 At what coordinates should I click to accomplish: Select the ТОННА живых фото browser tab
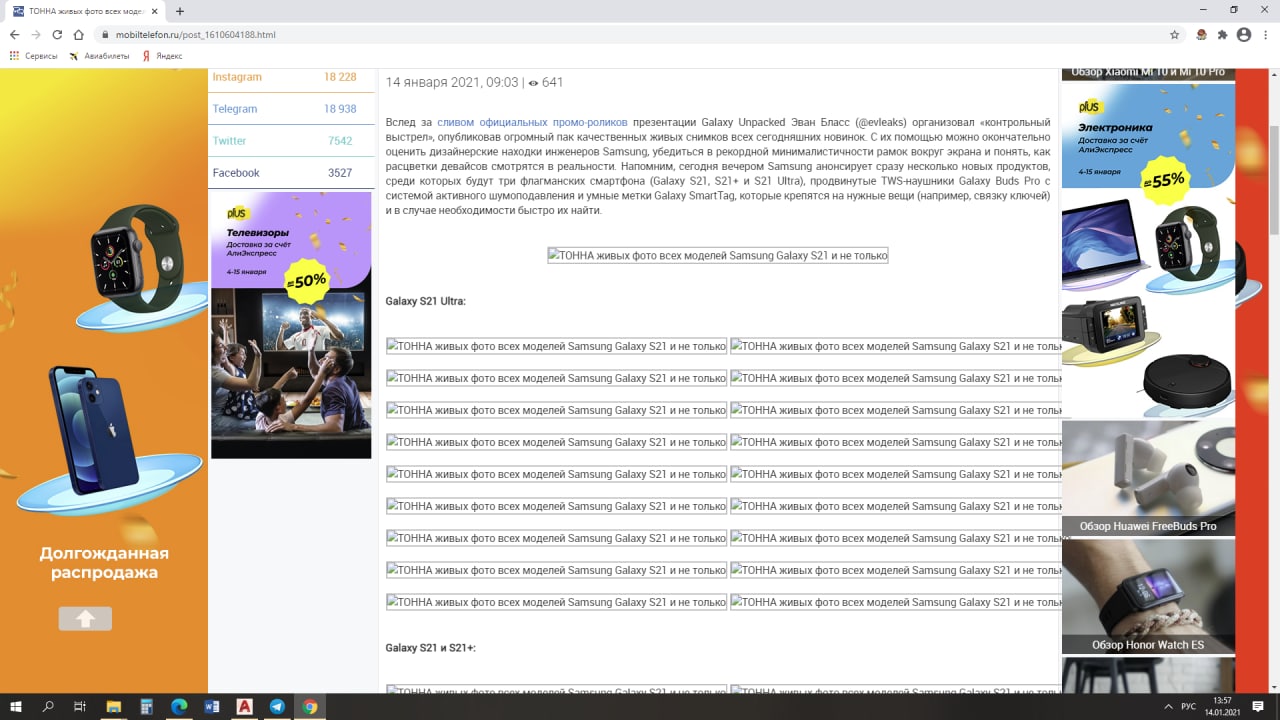(x=85, y=11)
